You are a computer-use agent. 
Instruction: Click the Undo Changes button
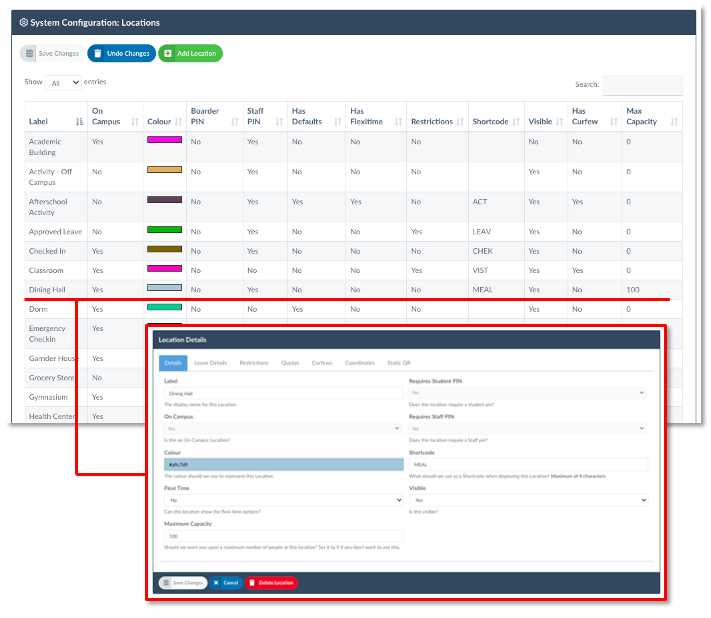pos(122,54)
